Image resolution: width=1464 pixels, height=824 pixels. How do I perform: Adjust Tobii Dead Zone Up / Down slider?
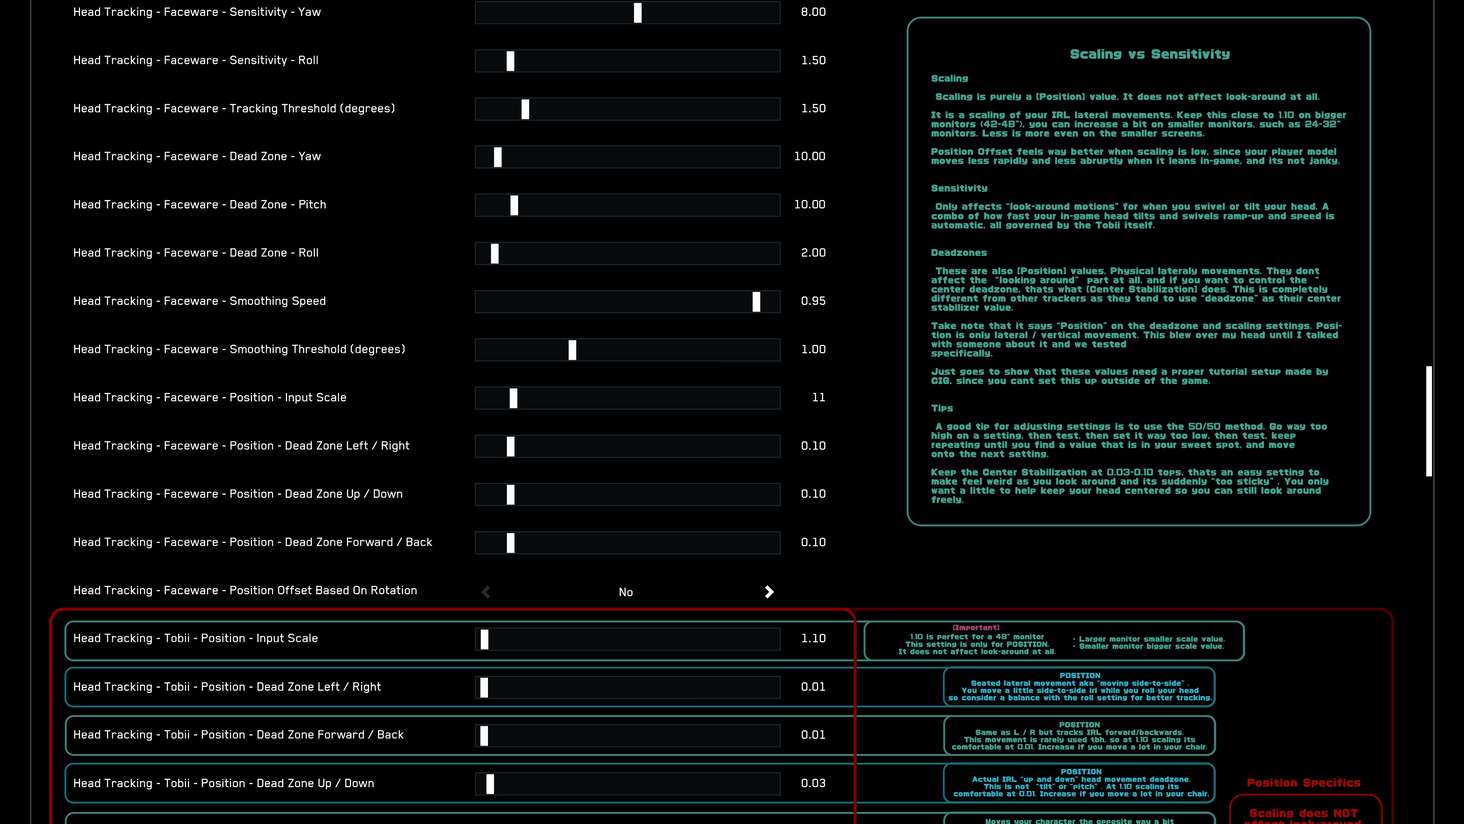[x=489, y=783]
